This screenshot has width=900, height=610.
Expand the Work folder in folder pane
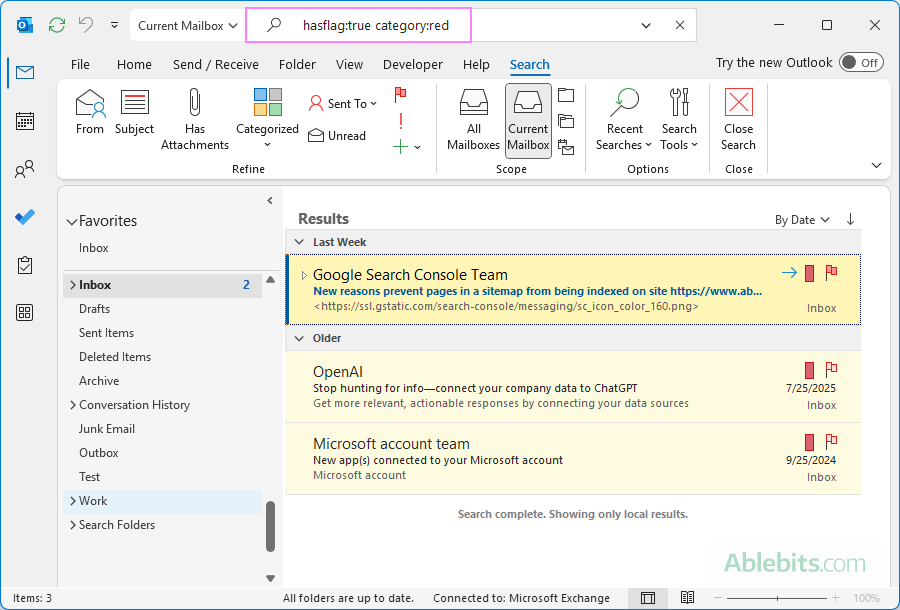[x=72, y=501]
